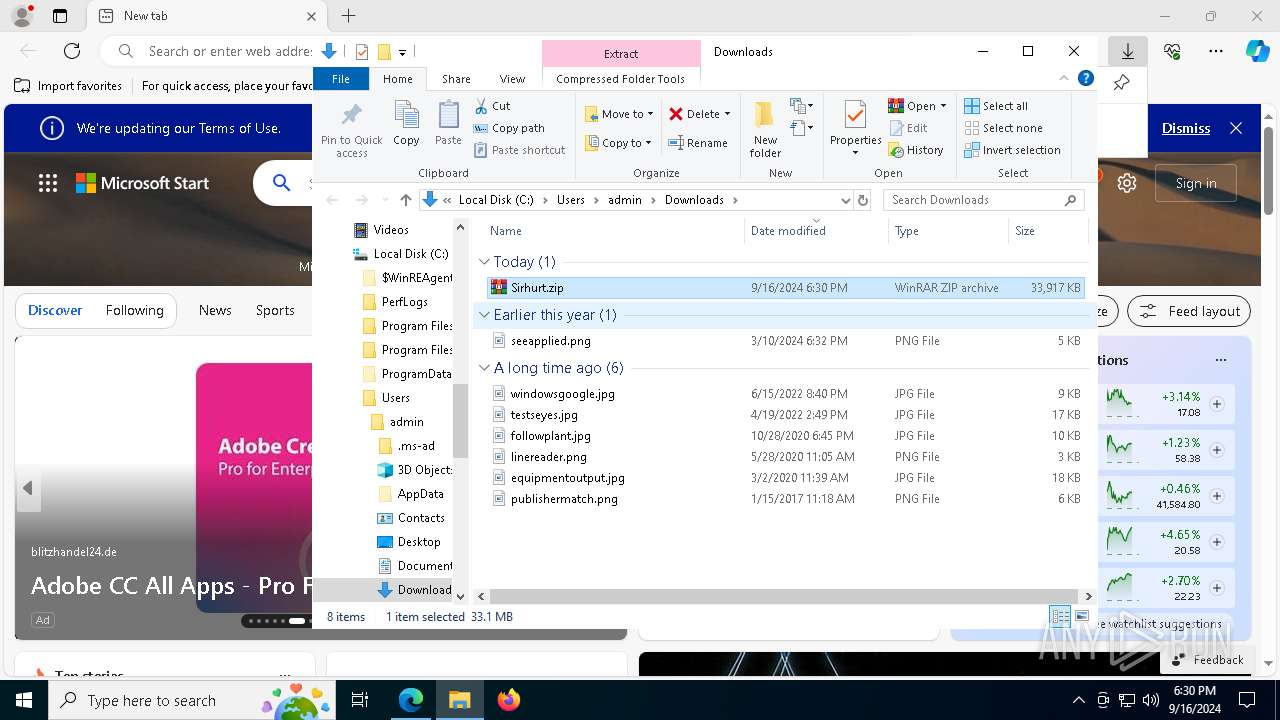The height and width of the screenshot is (720, 1280).
Task: Open Microsoft Start settings gear
Action: point(1127,183)
